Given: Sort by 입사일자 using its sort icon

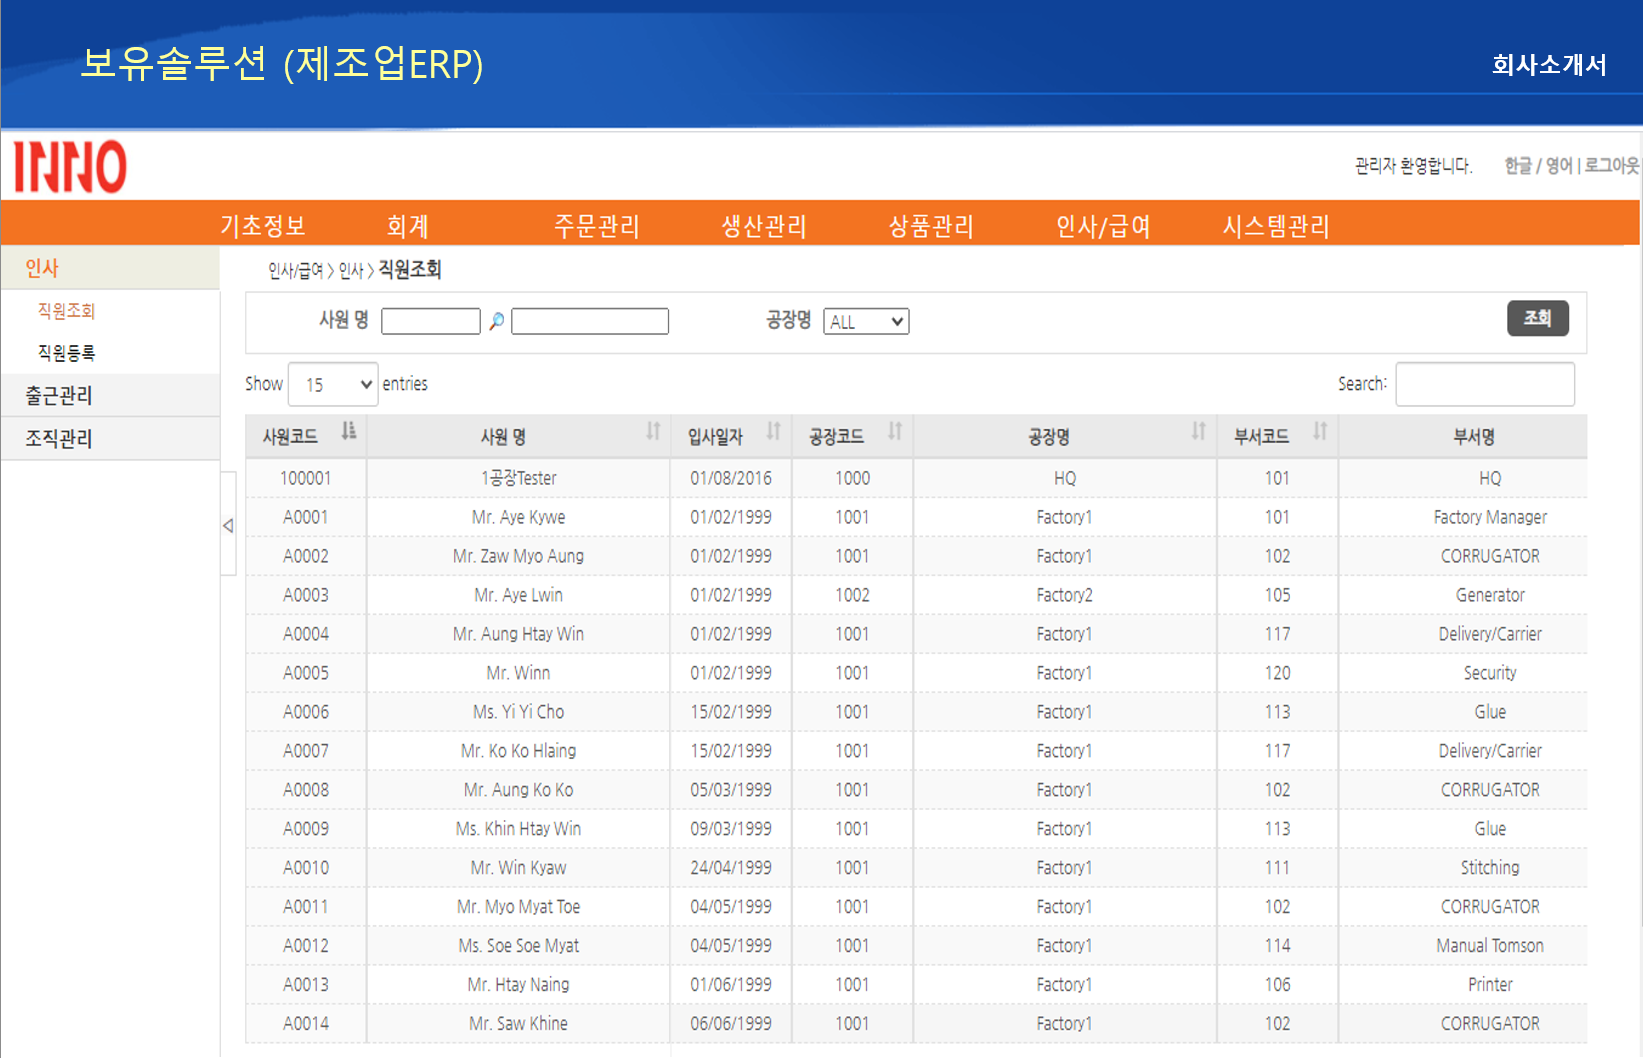Looking at the screenshot, I should (x=773, y=432).
